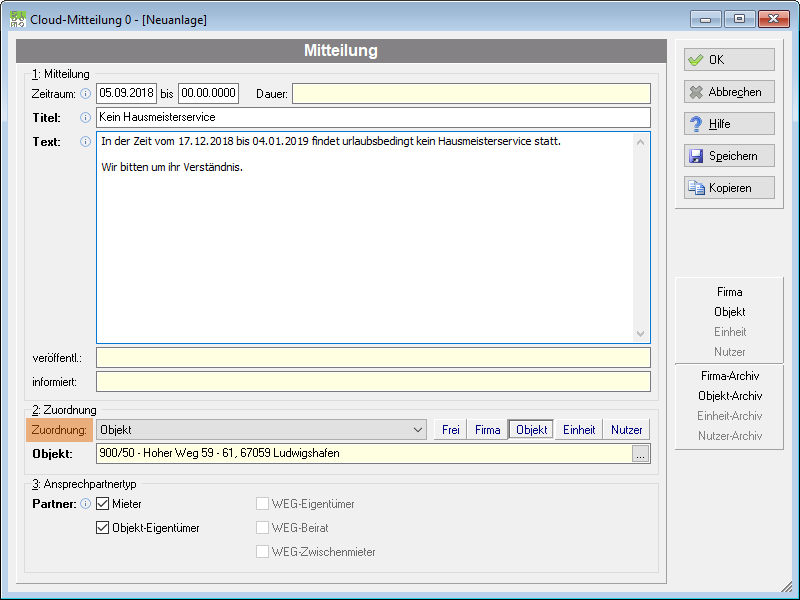Open the Objekt-Archiv link in side panel
Image resolution: width=800 pixels, height=600 pixels.
pos(730,396)
